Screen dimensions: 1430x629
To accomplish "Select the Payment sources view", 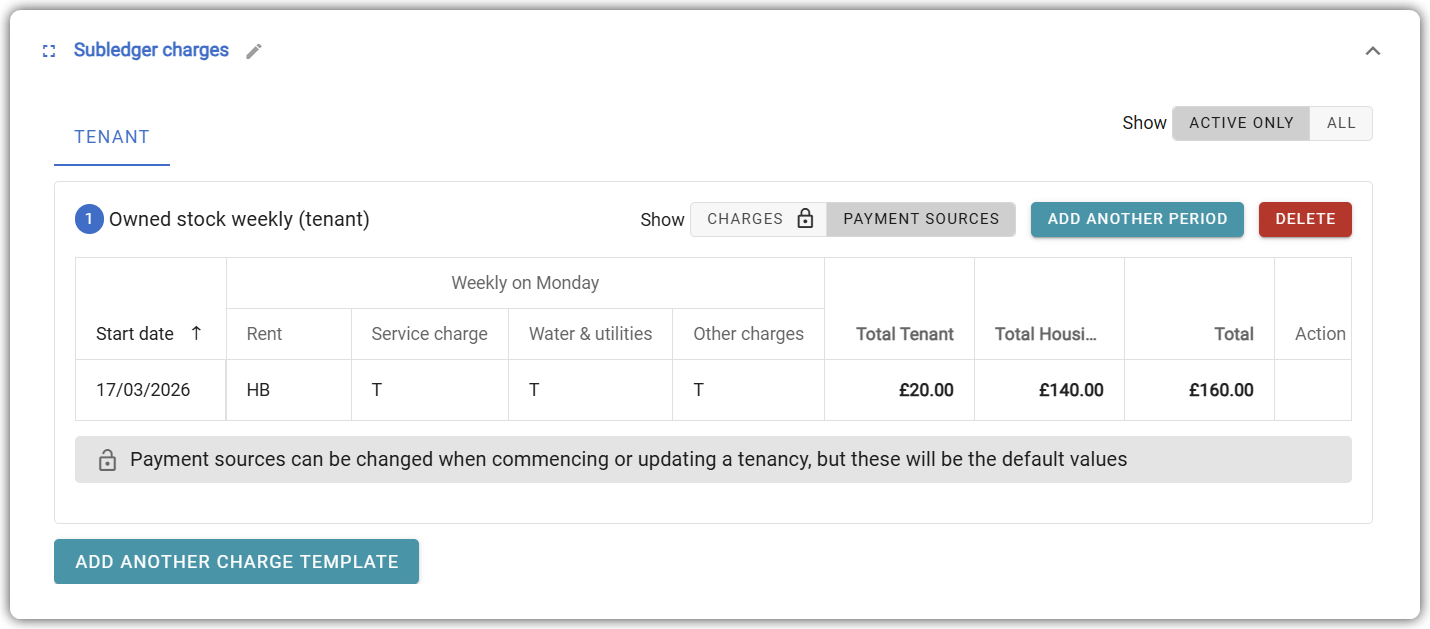I will pos(921,219).
